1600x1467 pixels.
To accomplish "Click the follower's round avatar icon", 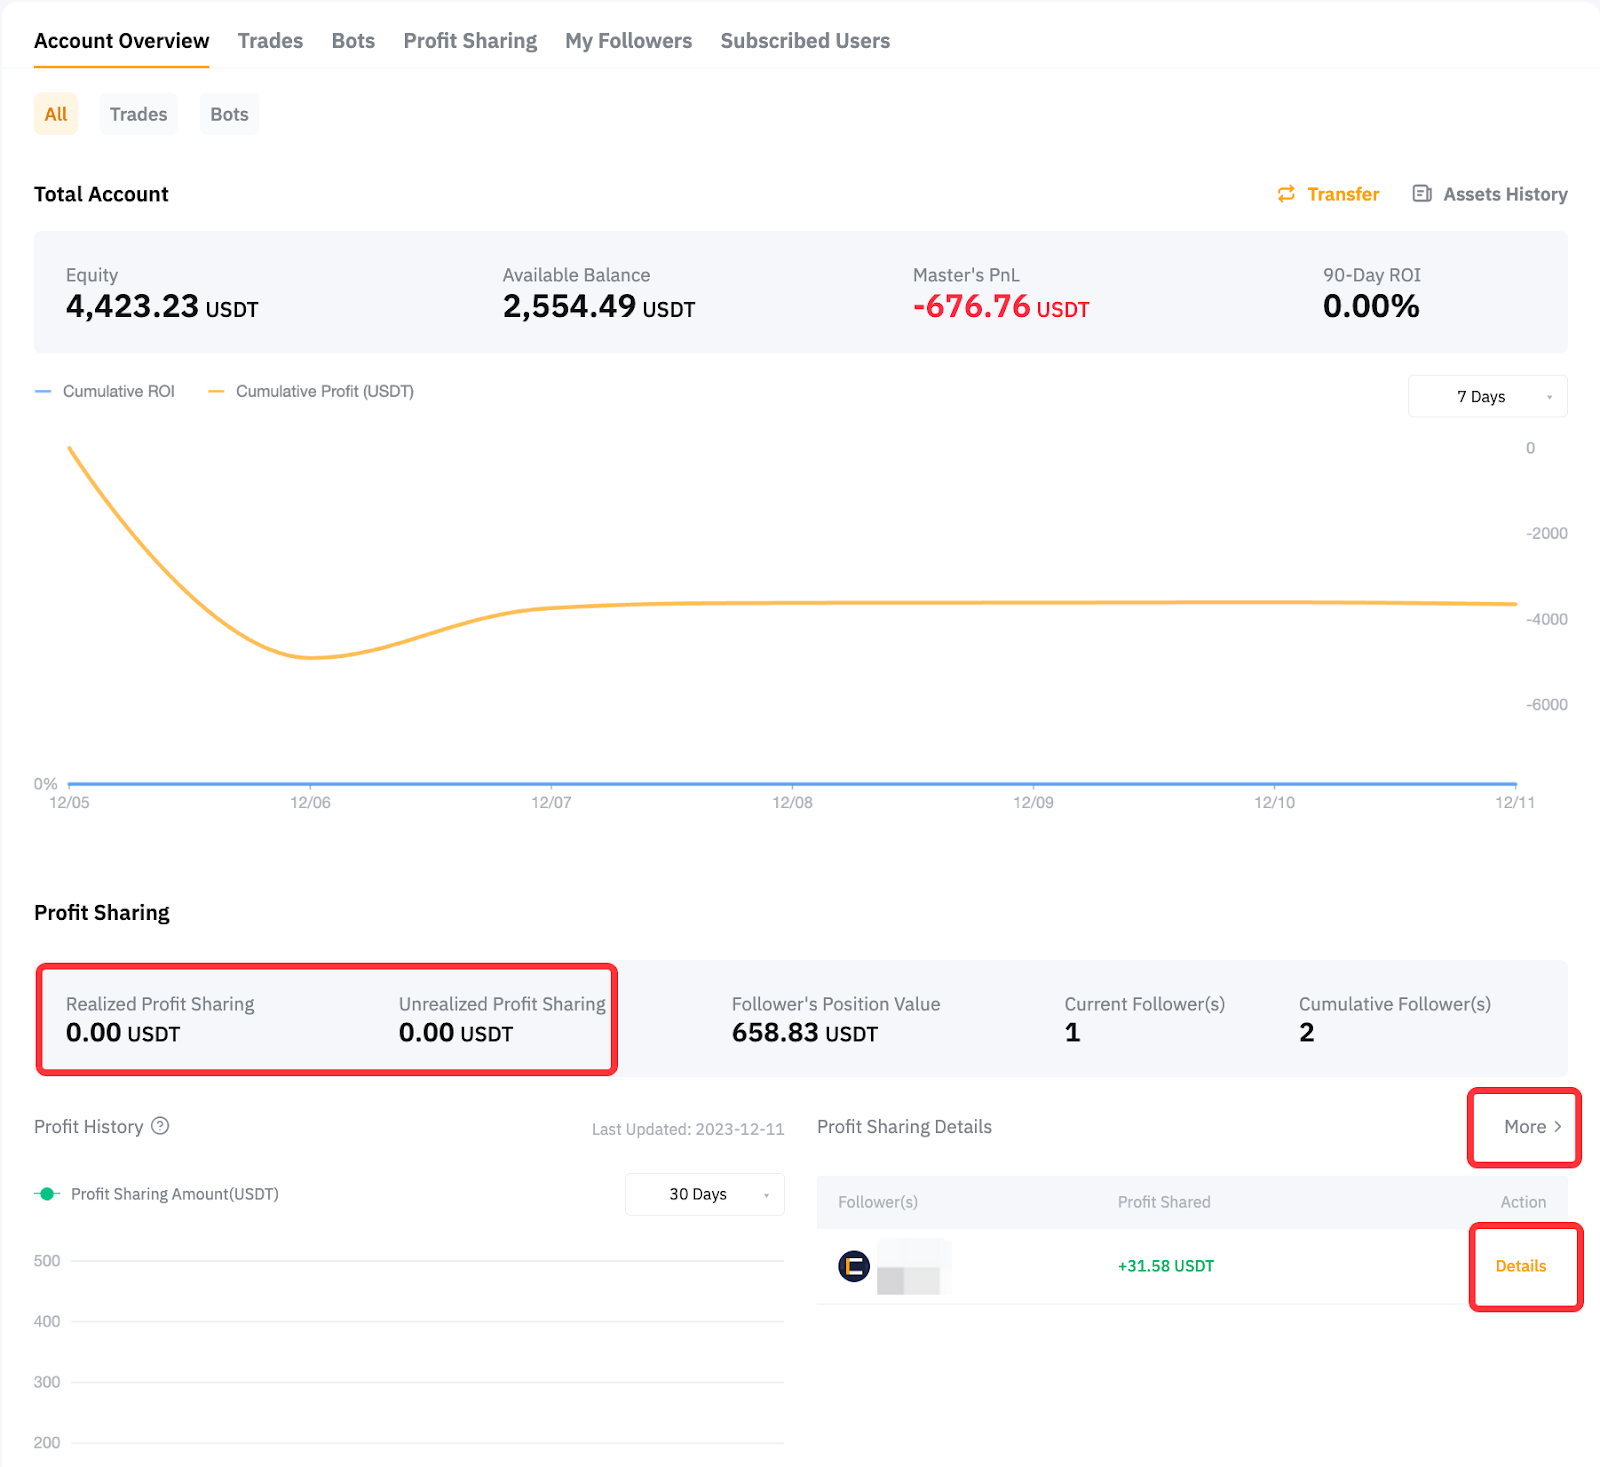I will pyautogui.click(x=853, y=1266).
